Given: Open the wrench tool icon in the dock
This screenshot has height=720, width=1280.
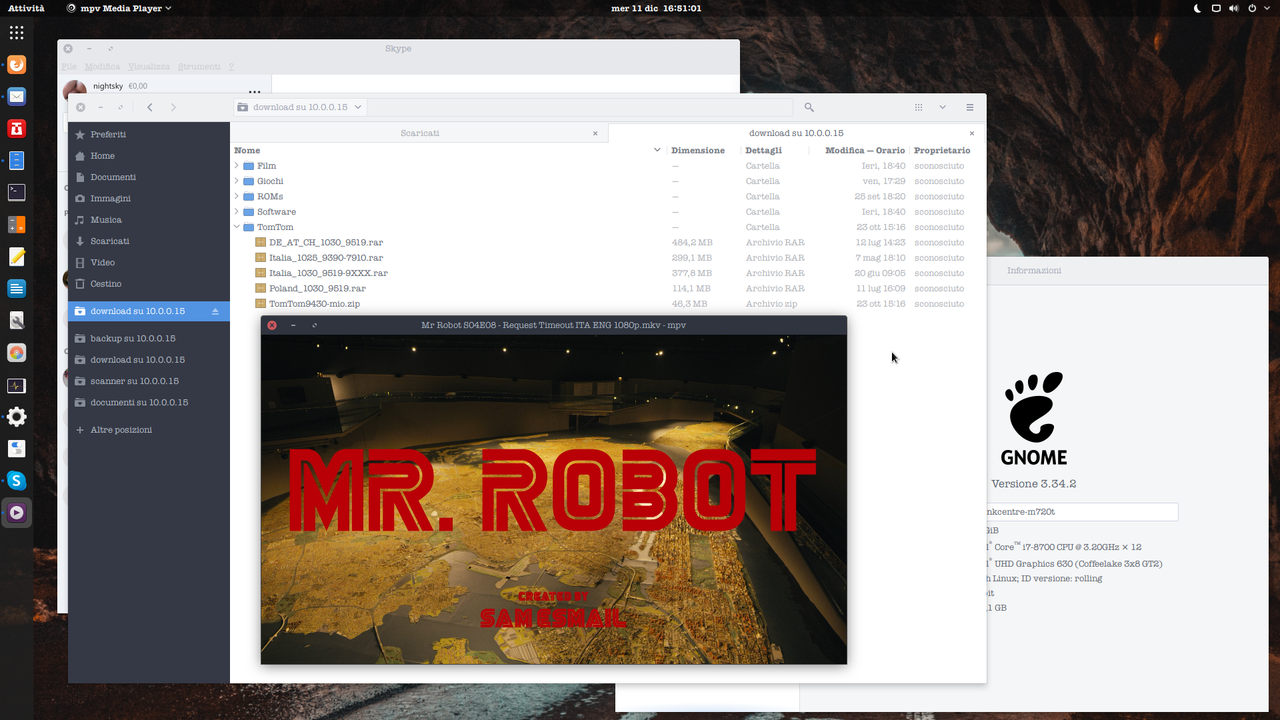Looking at the screenshot, I should (x=16, y=321).
